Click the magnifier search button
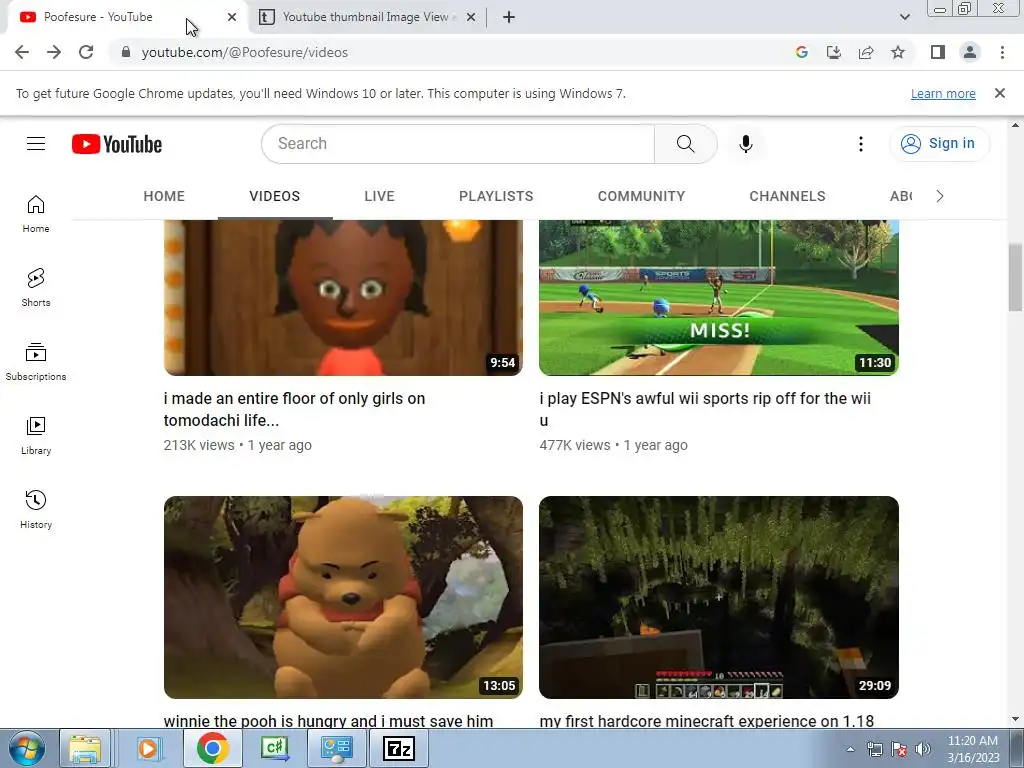1024x768 pixels. click(686, 144)
